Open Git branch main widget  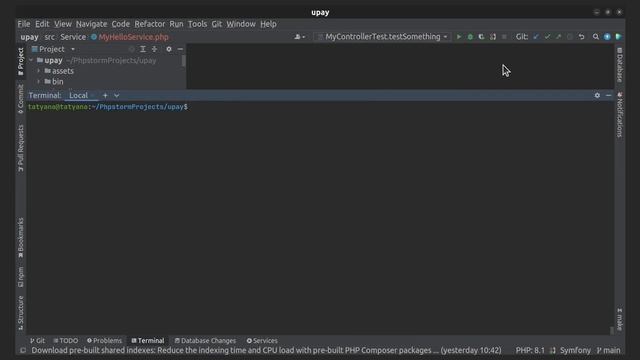[609, 350]
